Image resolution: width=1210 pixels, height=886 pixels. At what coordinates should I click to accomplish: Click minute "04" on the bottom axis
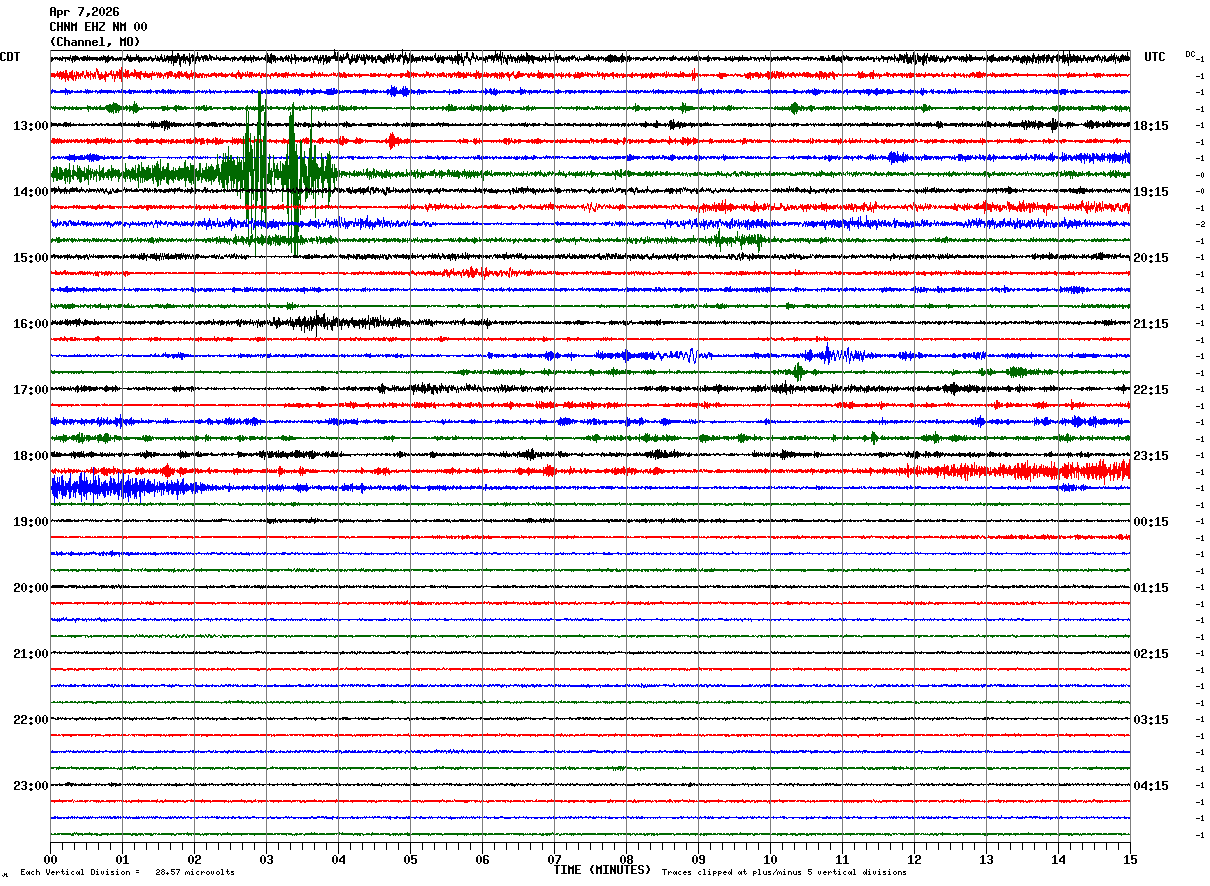(x=338, y=859)
